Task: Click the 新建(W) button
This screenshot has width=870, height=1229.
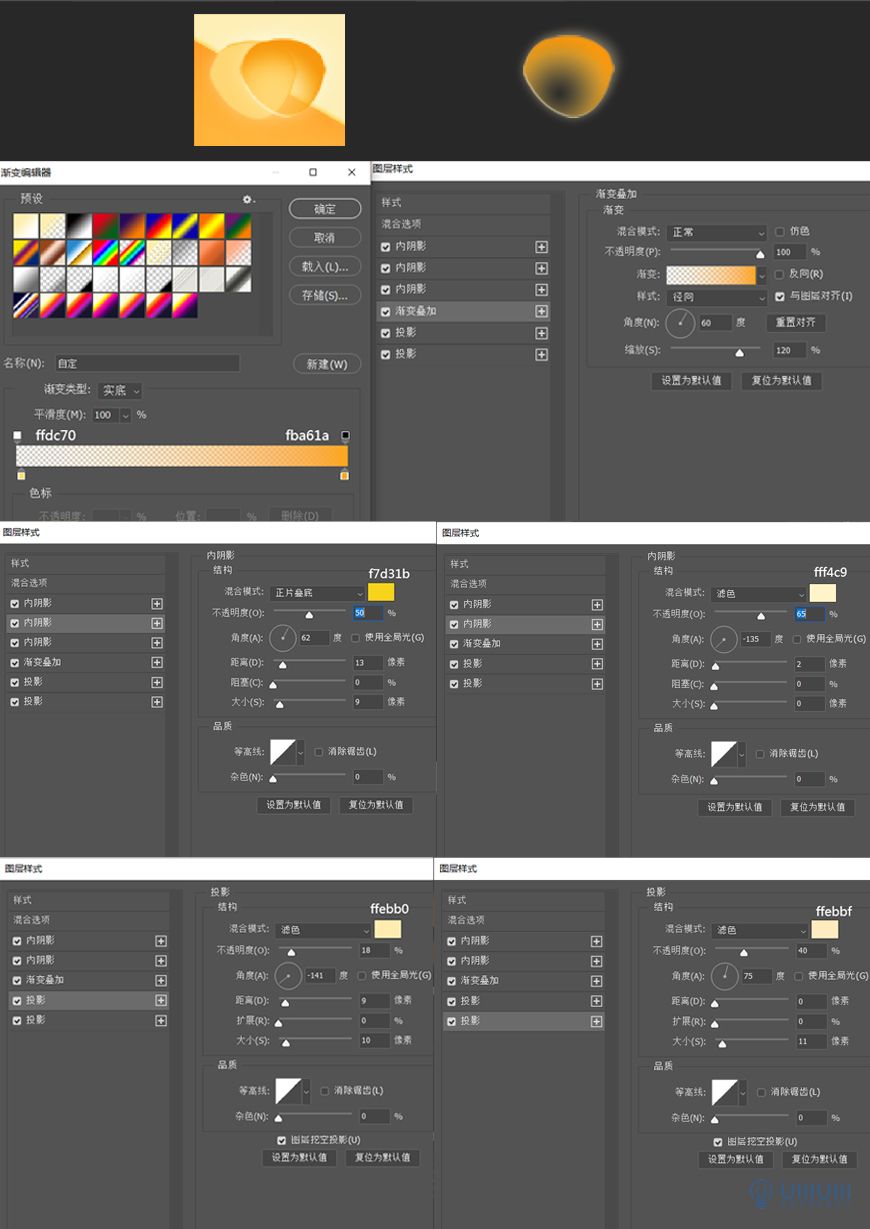Action: coord(326,364)
